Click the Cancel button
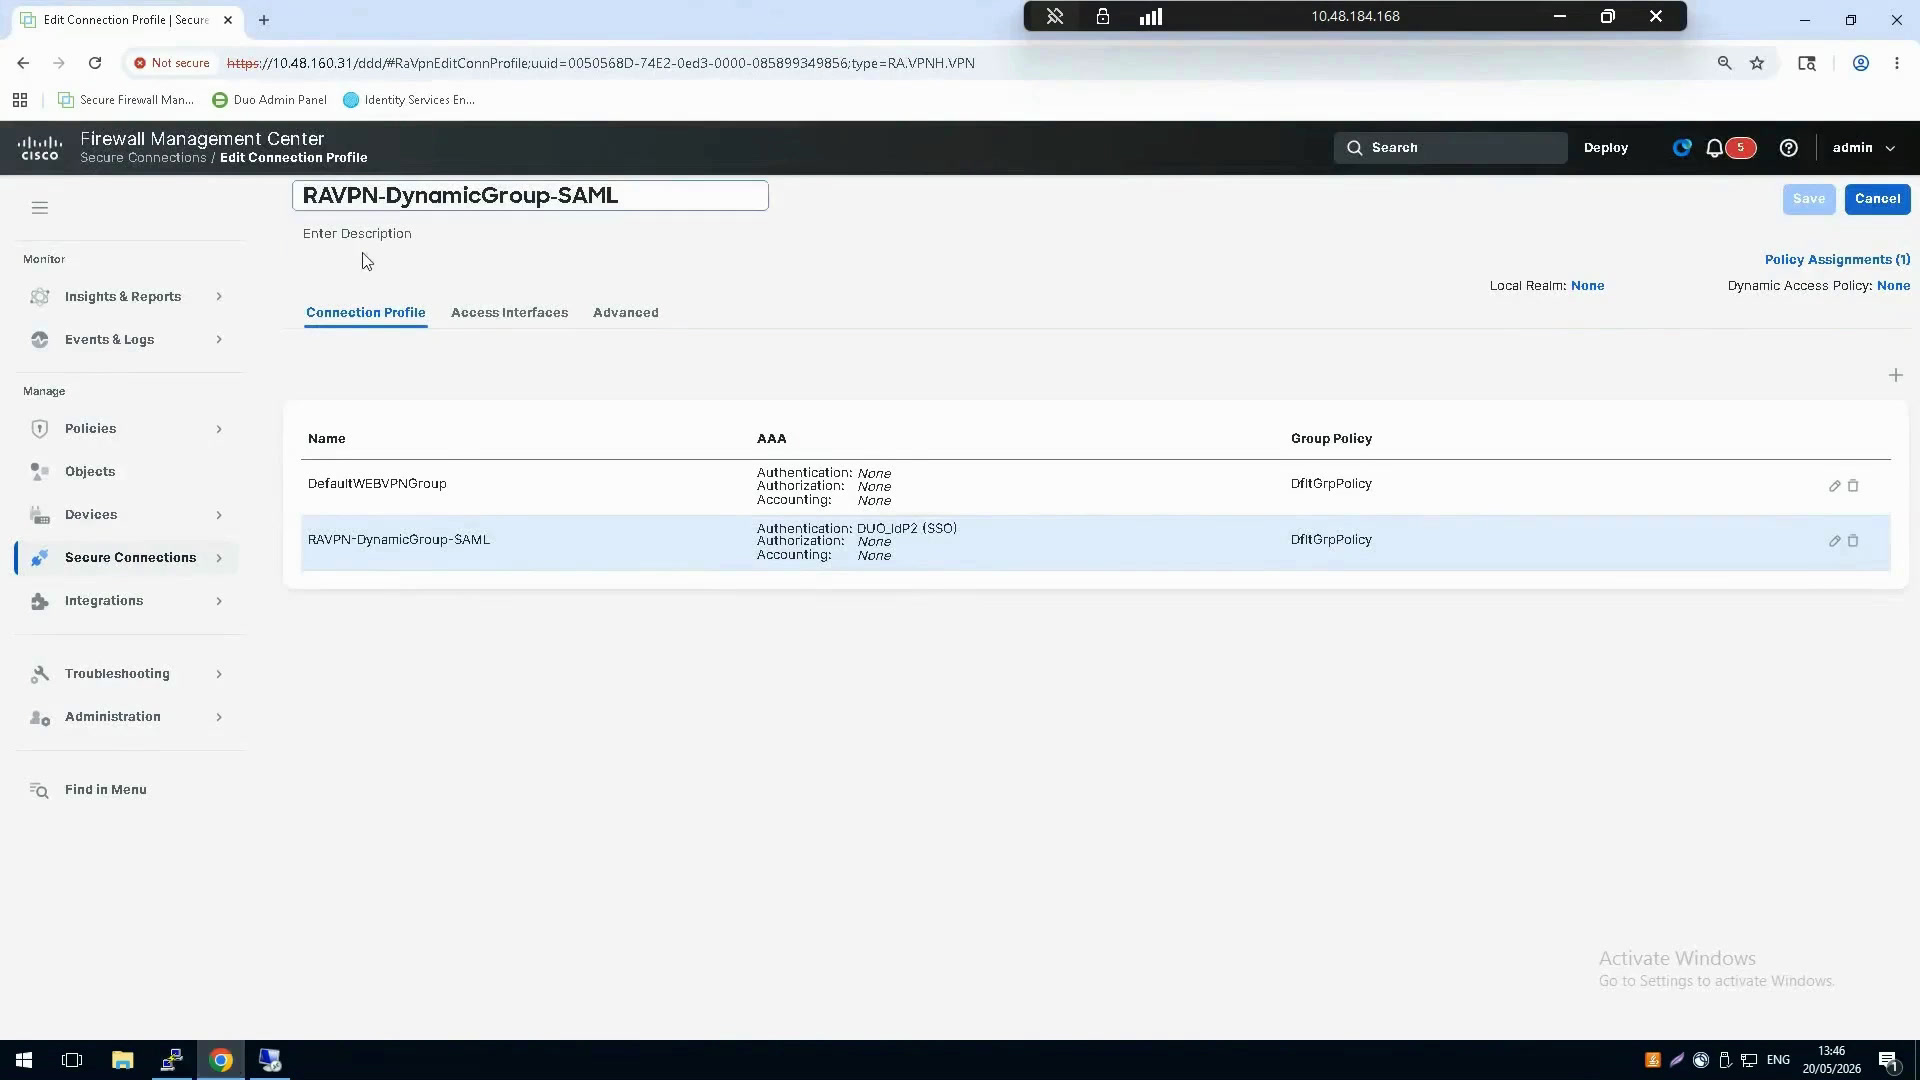Viewport: 1920px width, 1080px height. [x=1877, y=199]
